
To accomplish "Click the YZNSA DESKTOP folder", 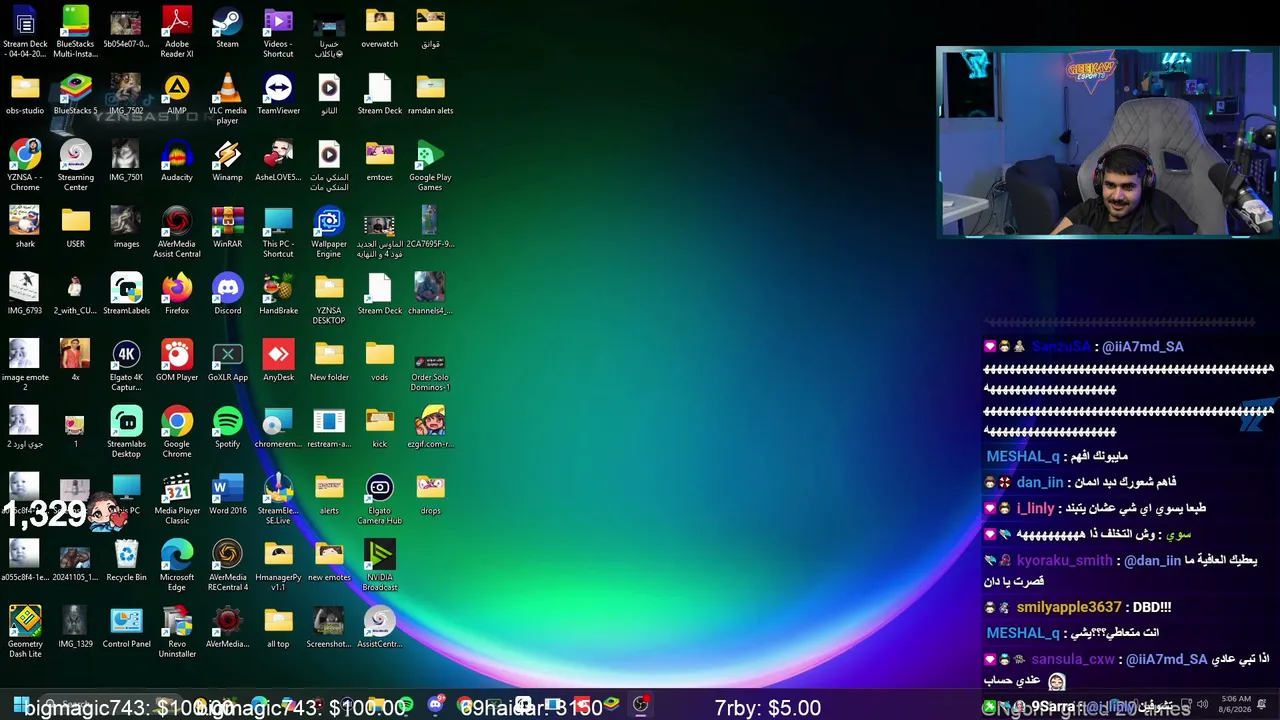I will pos(329,299).
